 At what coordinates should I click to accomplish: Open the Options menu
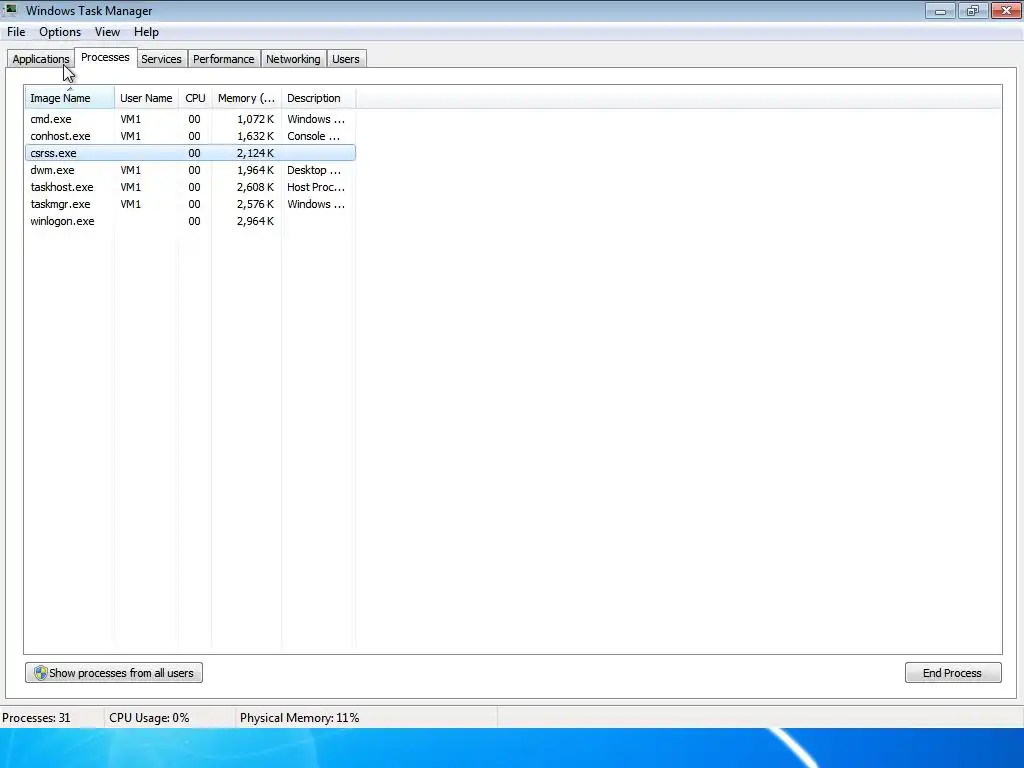pos(60,32)
